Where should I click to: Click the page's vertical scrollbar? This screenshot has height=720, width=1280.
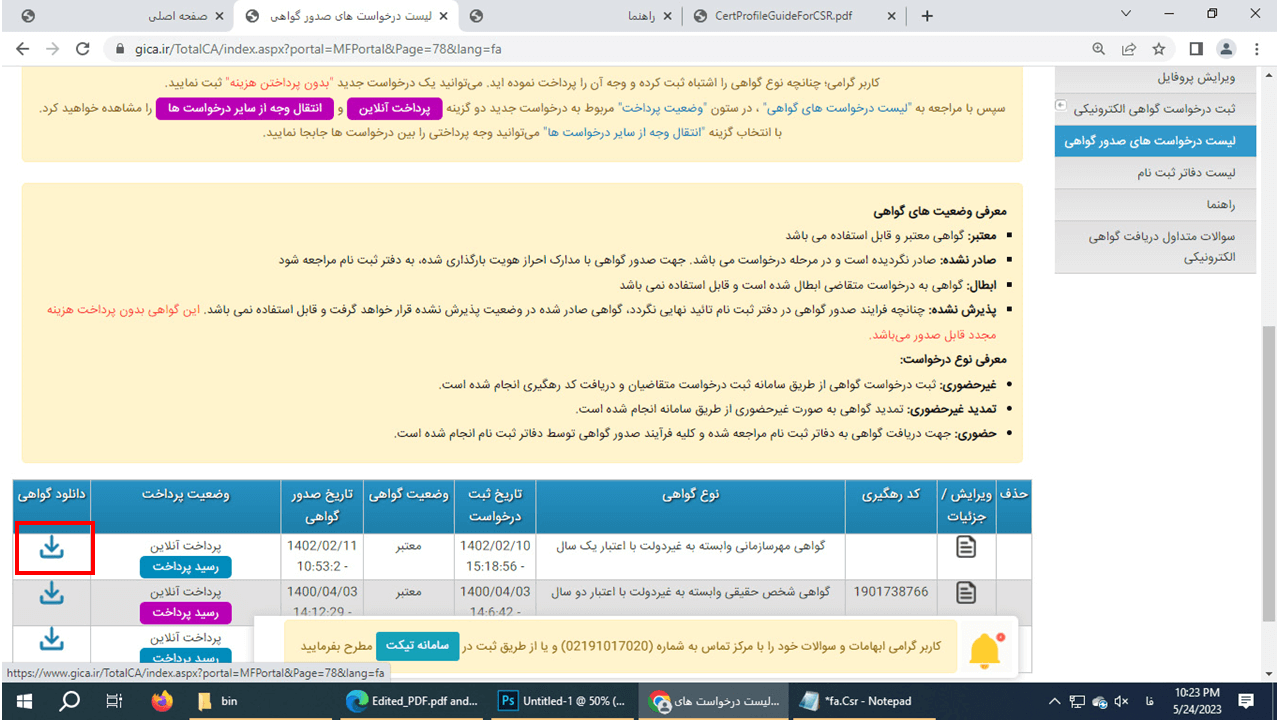[x=1270, y=400]
